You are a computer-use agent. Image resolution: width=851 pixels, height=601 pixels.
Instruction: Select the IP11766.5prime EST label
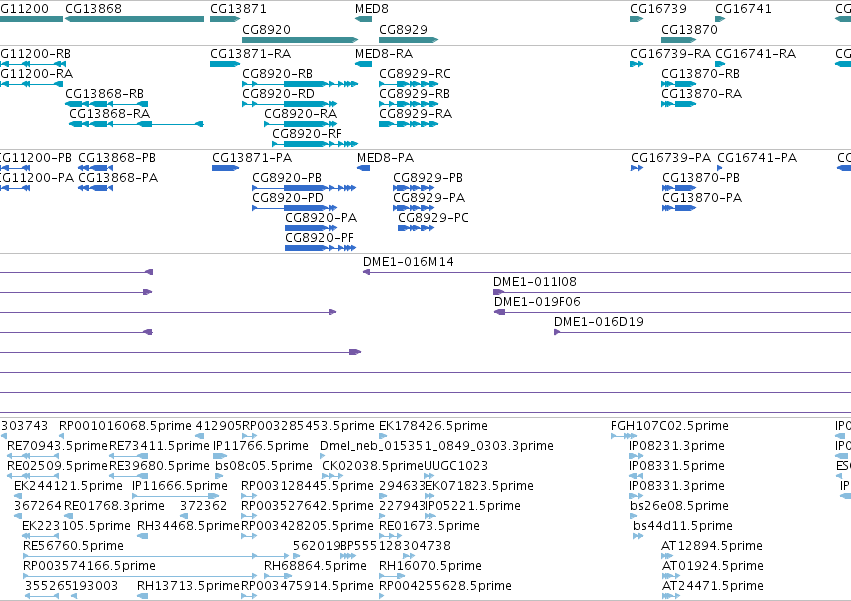(261, 446)
